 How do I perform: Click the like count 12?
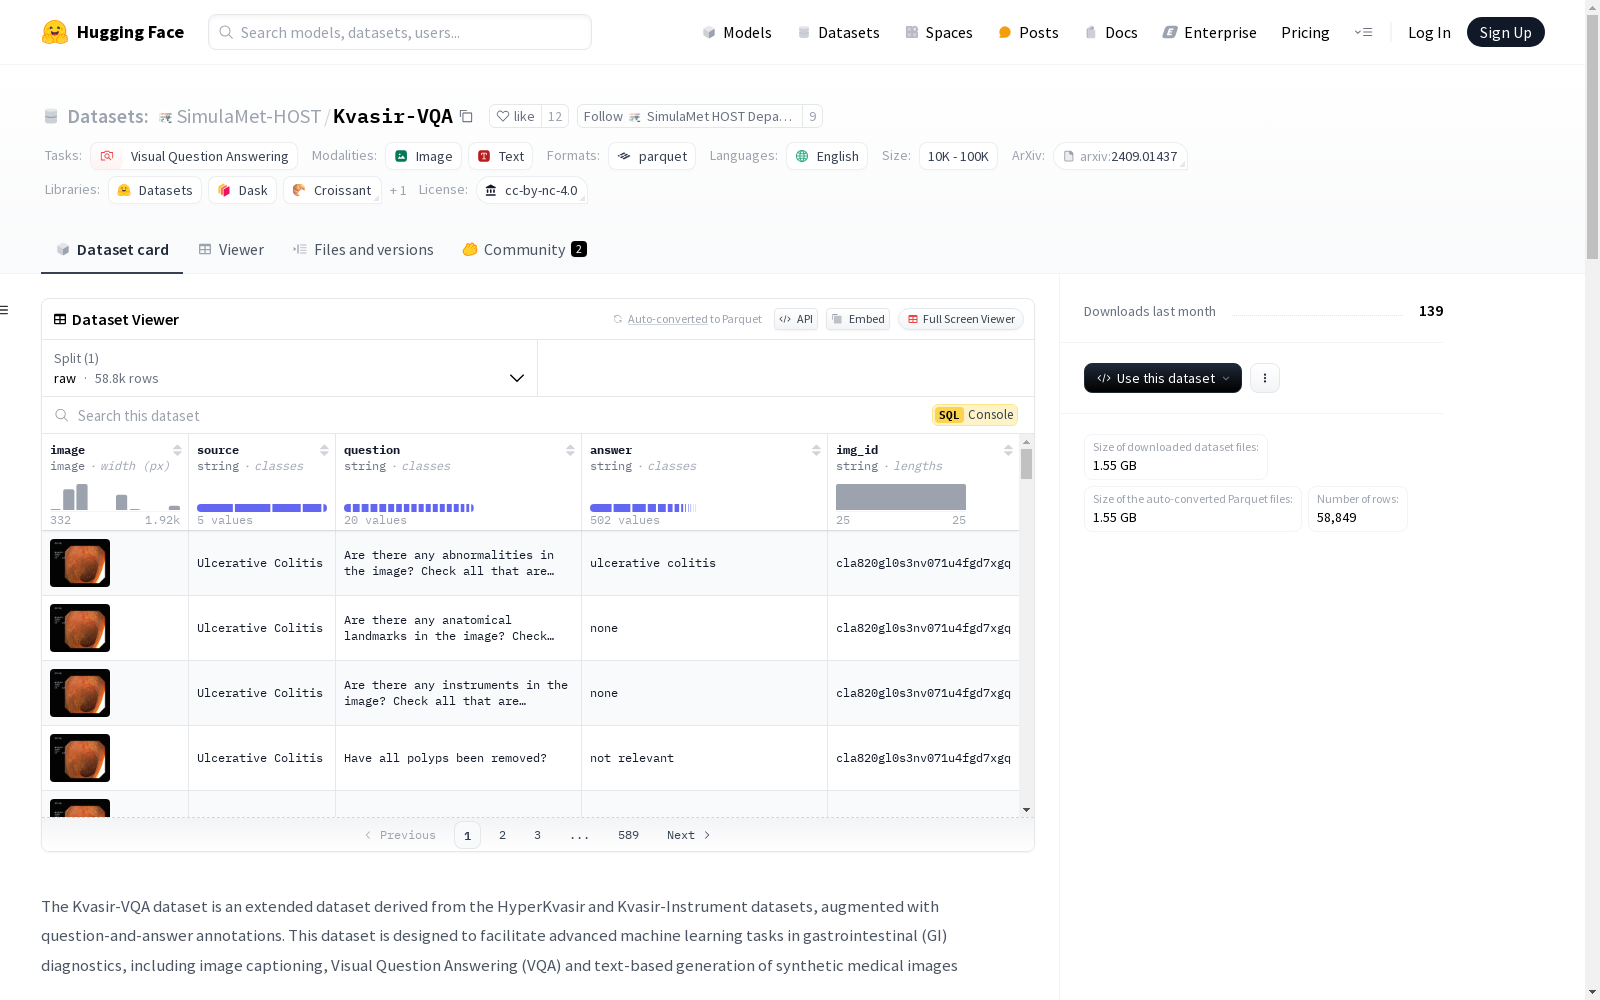[x=555, y=116]
